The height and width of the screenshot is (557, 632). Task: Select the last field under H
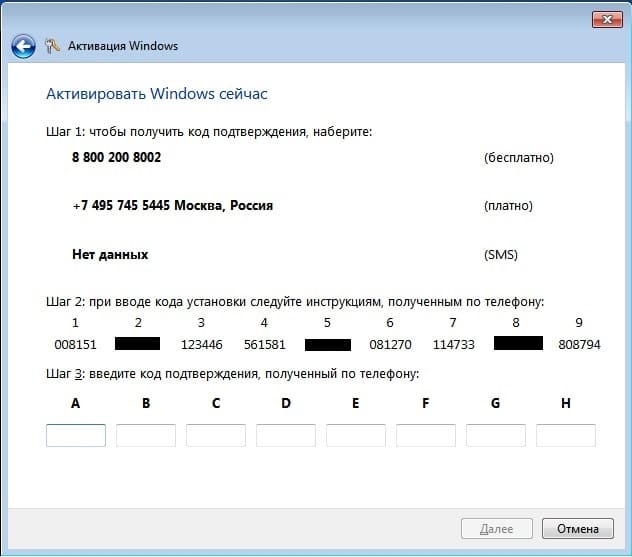pos(566,435)
